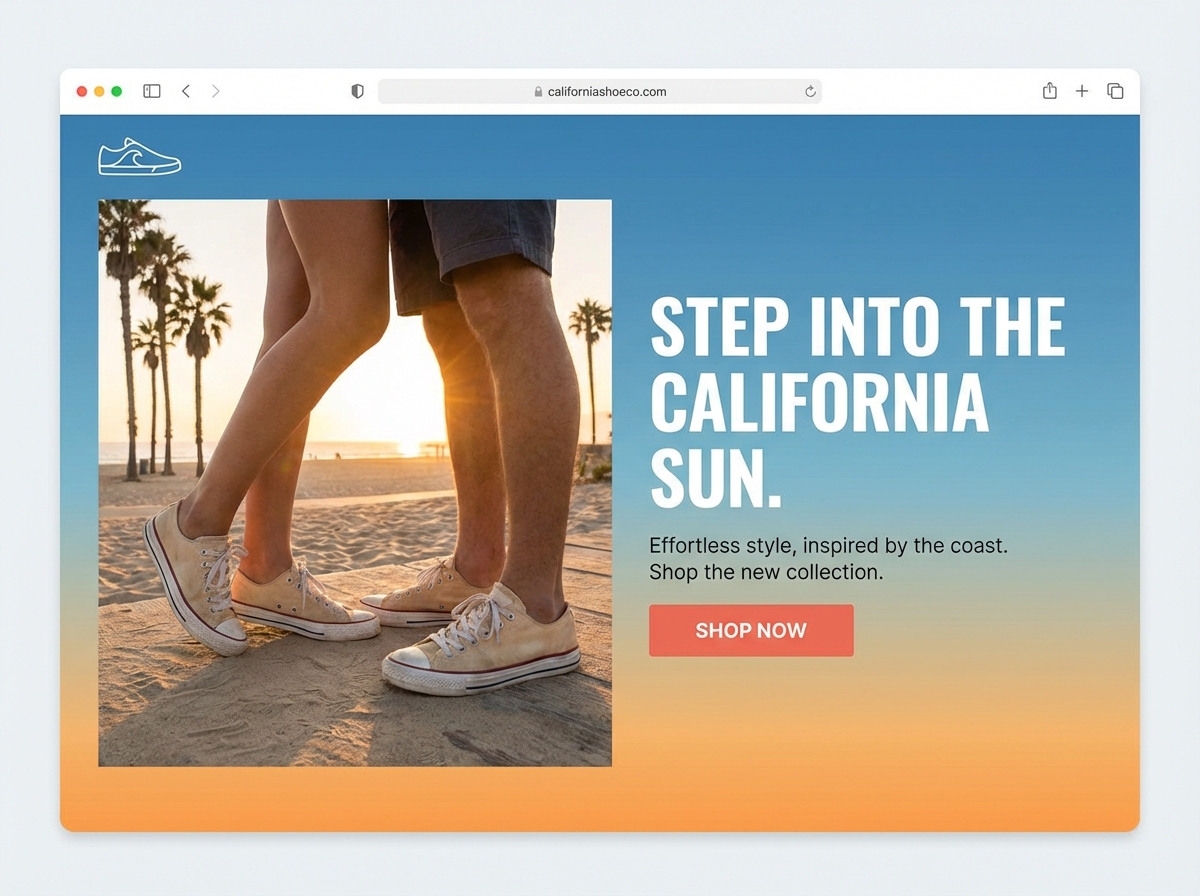Click the green full-screen traffic light
Image resolution: width=1200 pixels, height=896 pixels.
[117, 90]
